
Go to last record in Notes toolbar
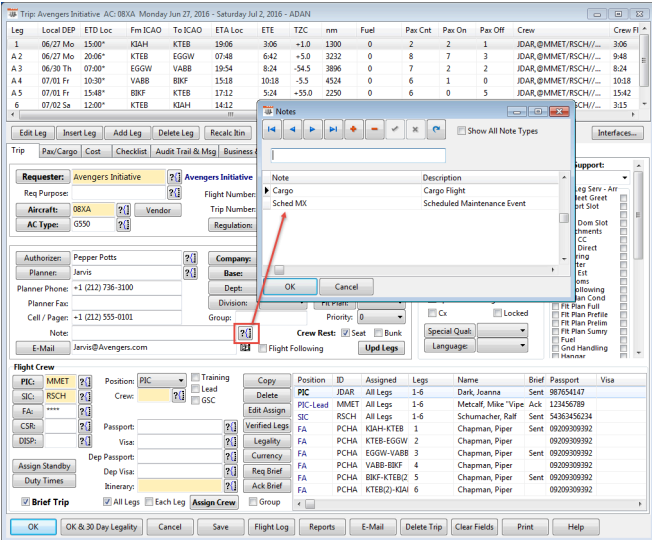click(x=333, y=130)
